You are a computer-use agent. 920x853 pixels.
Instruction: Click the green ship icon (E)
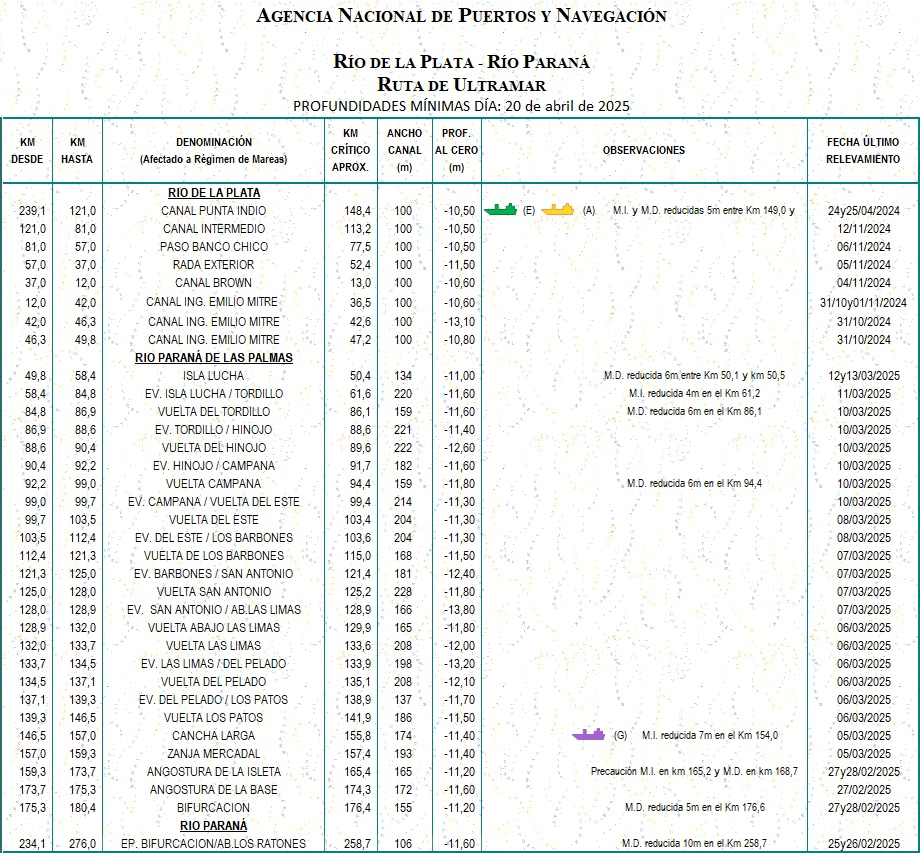coord(500,210)
